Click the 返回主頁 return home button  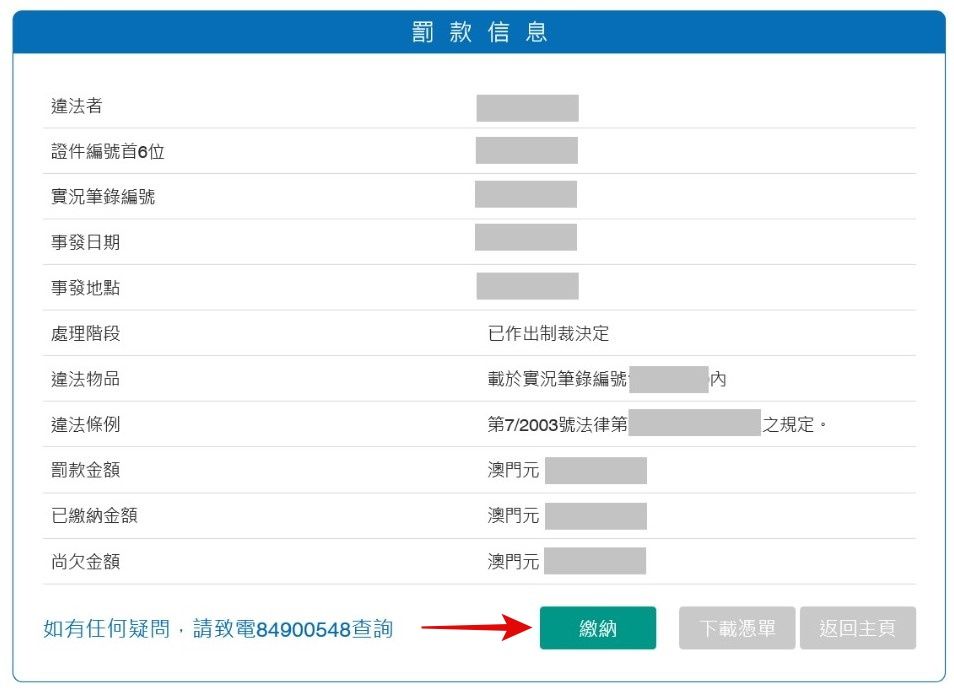click(857, 628)
